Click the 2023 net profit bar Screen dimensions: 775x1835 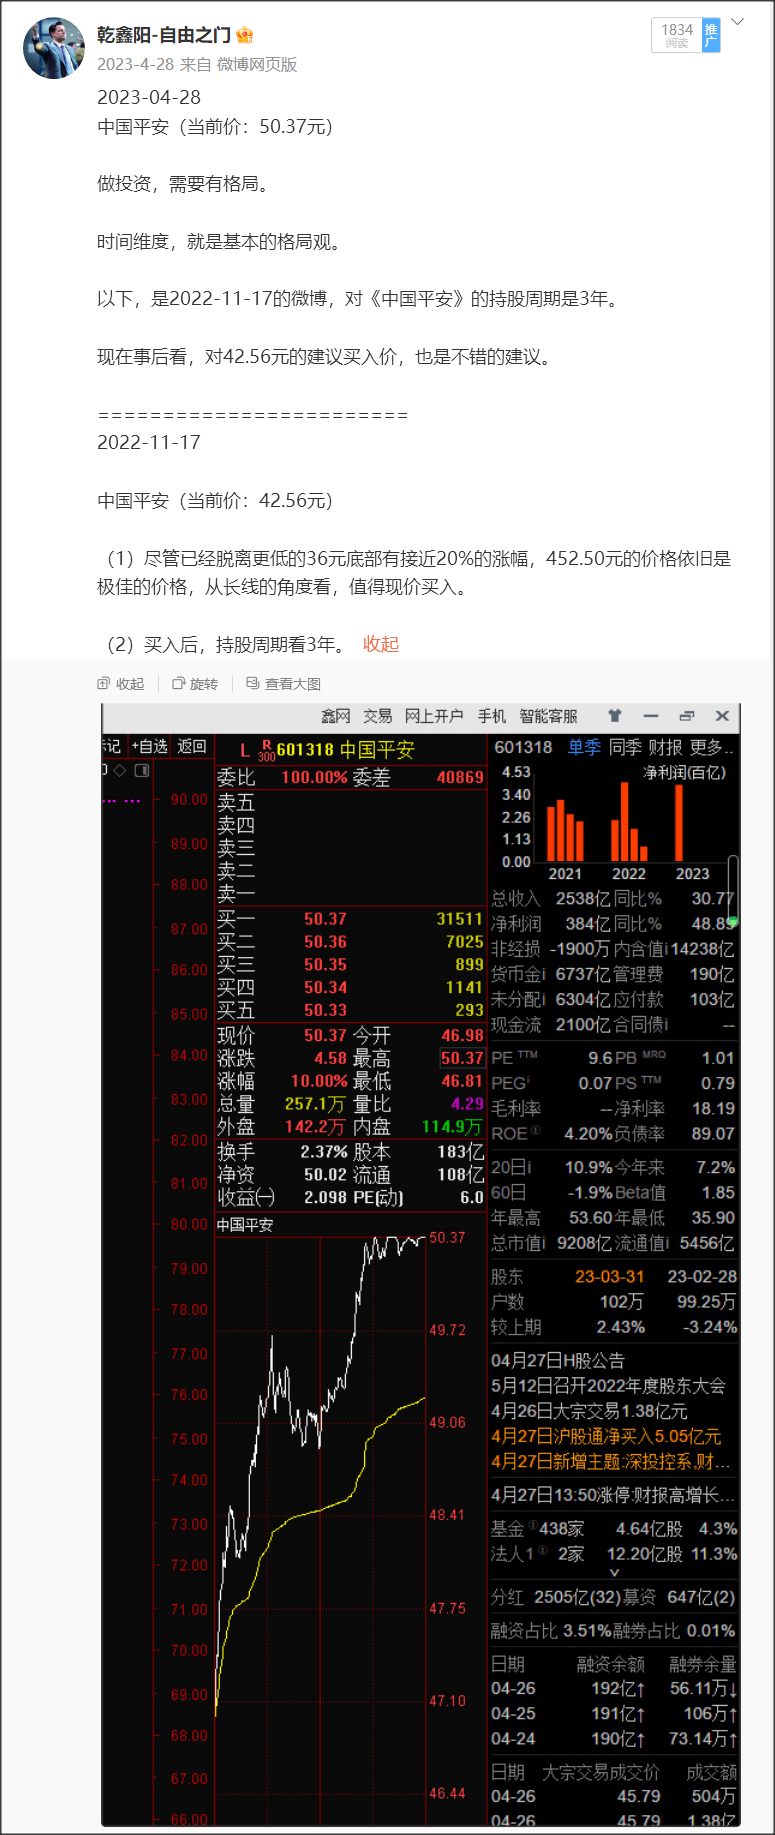pyautogui.click(x=679, y=823)
